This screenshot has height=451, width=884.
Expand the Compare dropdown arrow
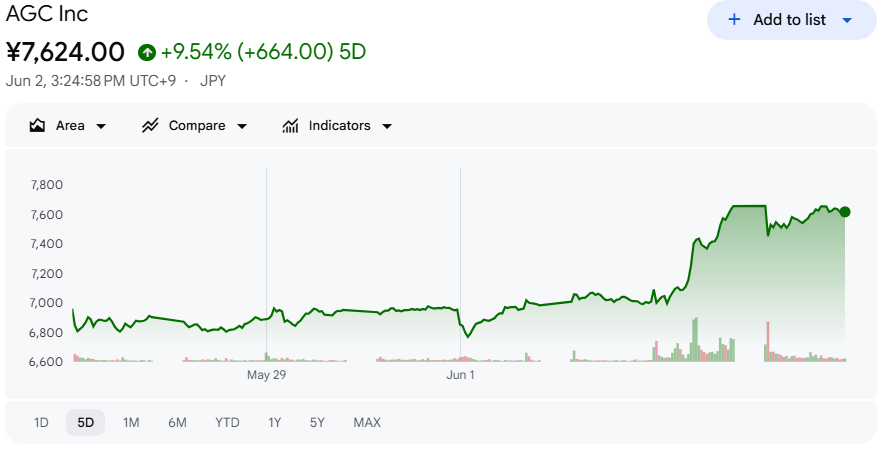pyautogui.click(x=242, y=126)
